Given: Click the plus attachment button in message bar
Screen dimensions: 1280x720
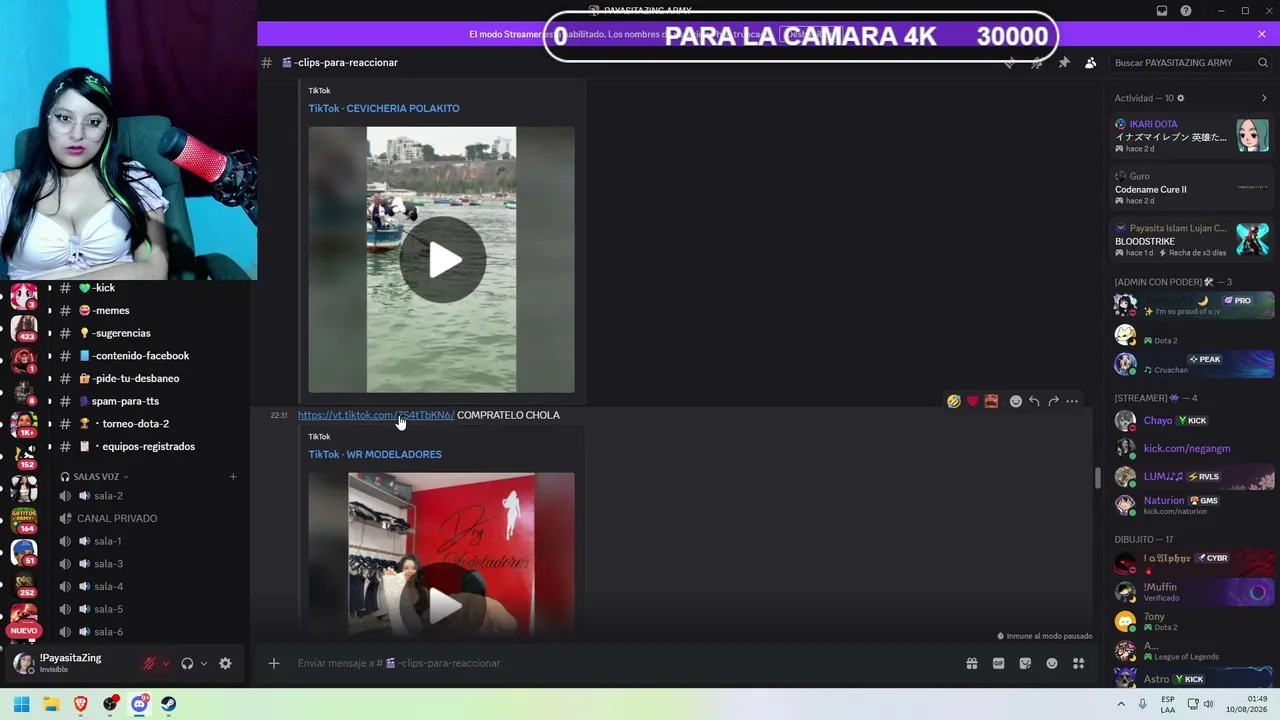Looking at the screenshot, I should (274, 663).
